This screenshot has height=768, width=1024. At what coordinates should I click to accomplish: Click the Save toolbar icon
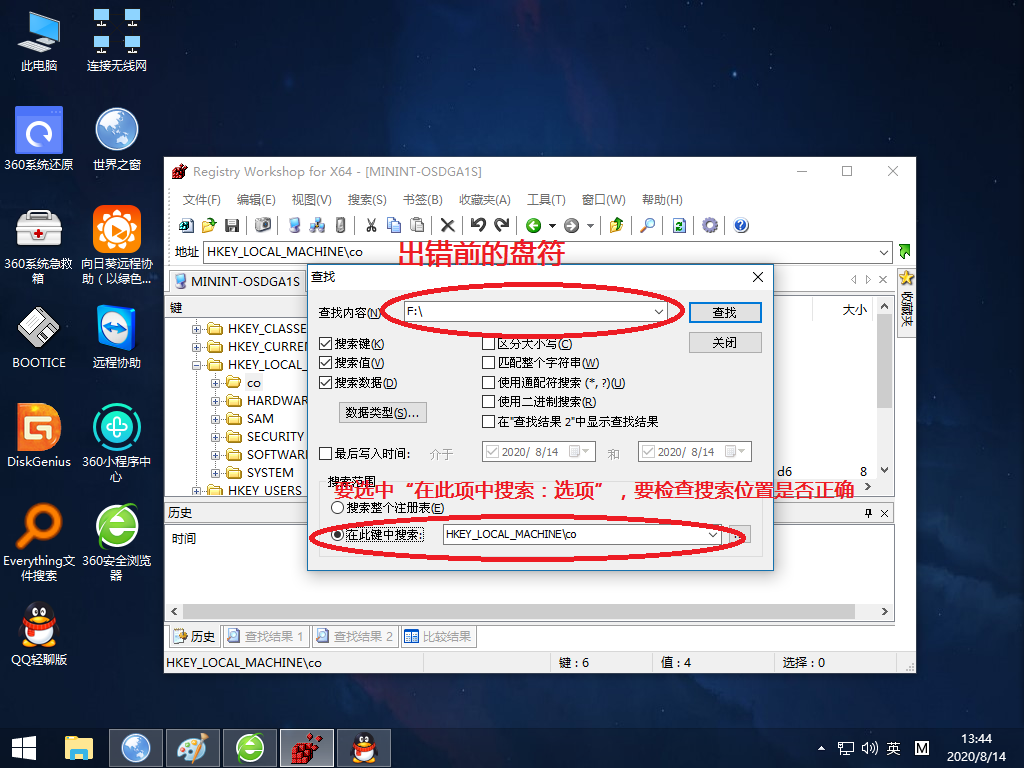pos(233,225)
